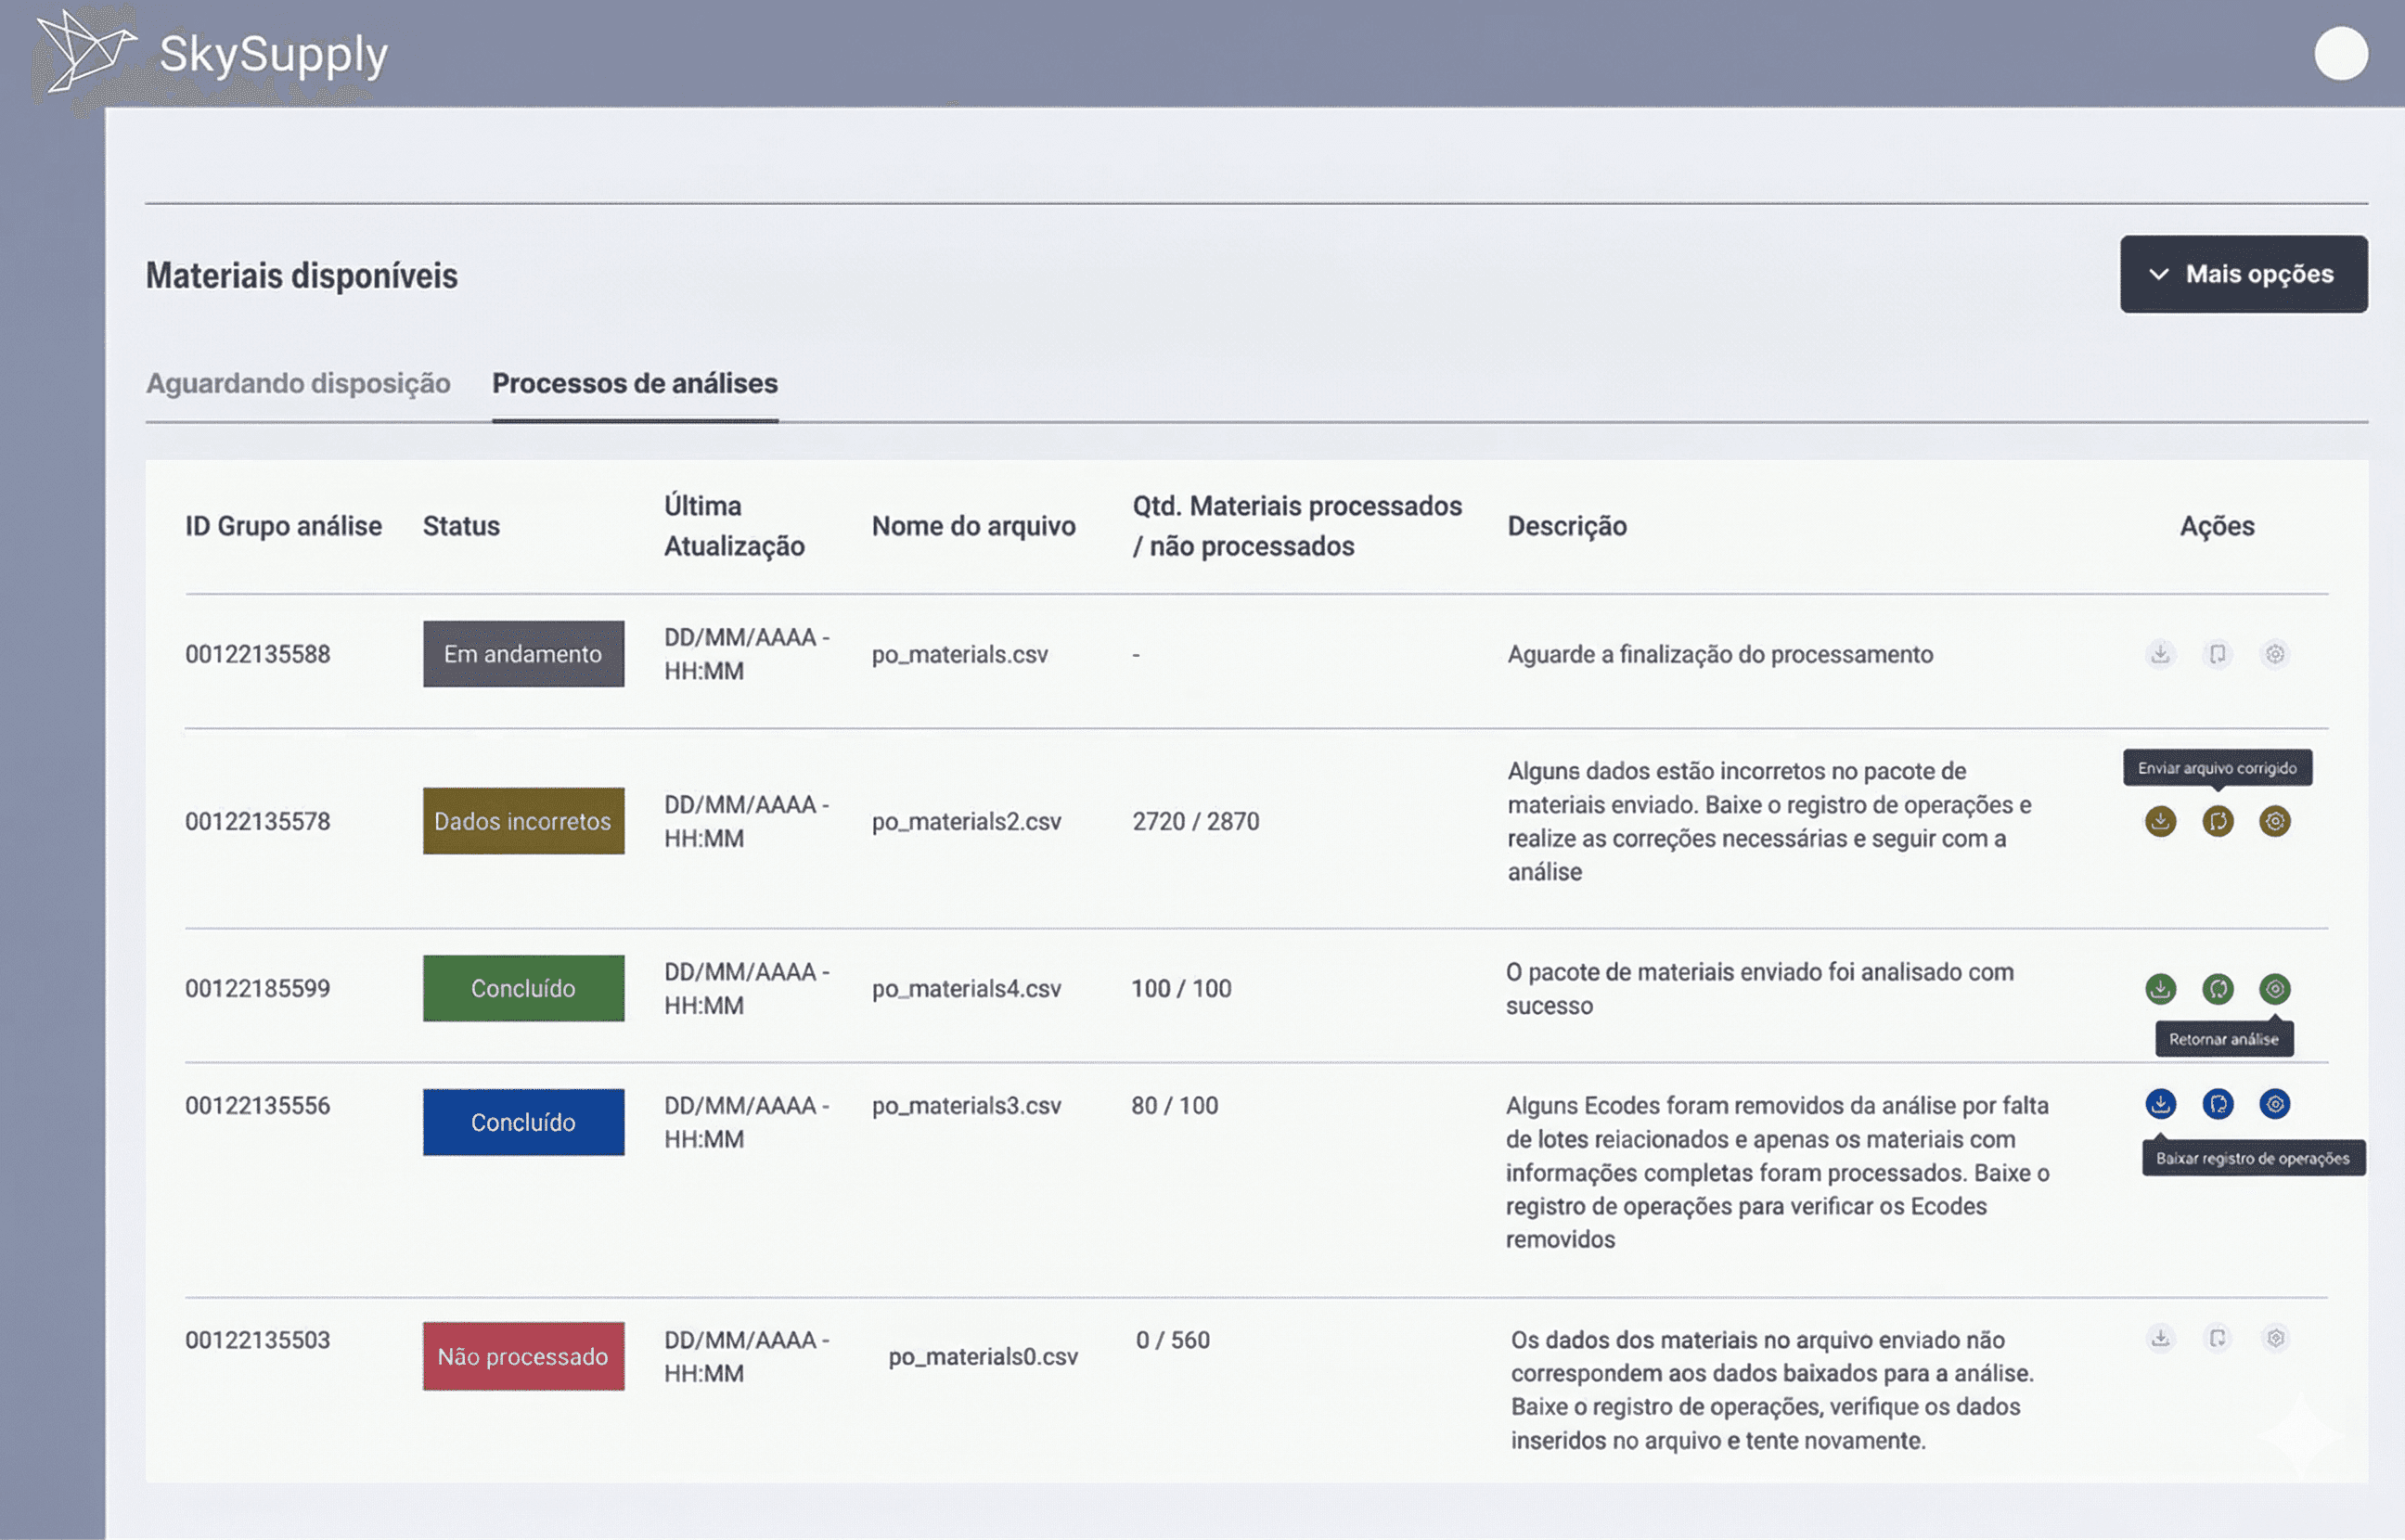Click green resend file icon for po_materials4.csv

(2217, 989)
